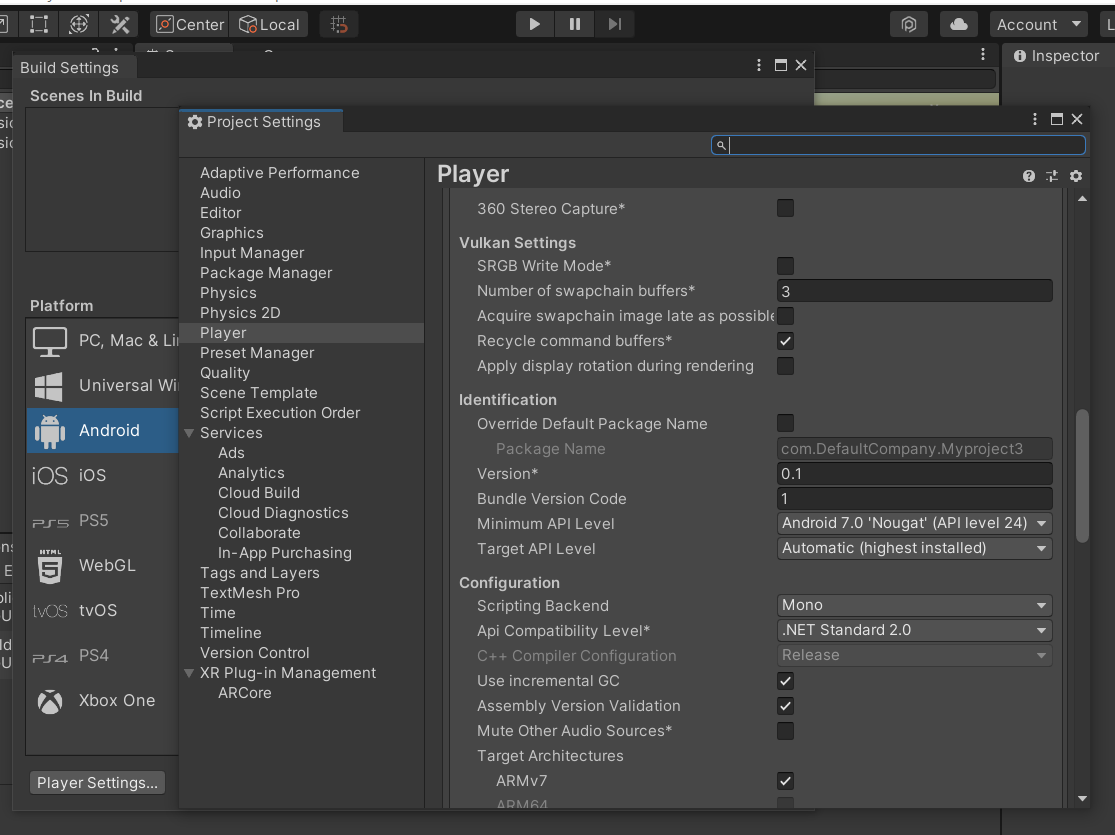
Task: Toggle Acquire swapchain image late checkbox
Action: click(x=785, y=316)
